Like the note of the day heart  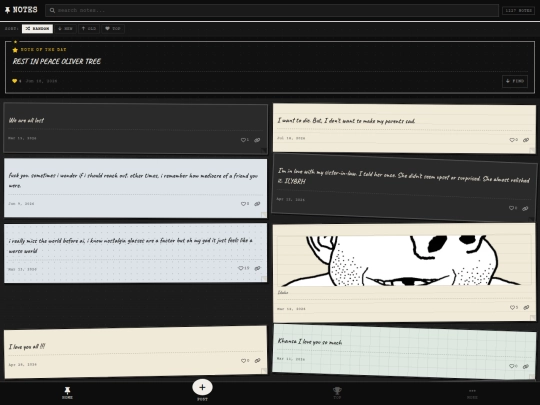click(x=14, y=81)
